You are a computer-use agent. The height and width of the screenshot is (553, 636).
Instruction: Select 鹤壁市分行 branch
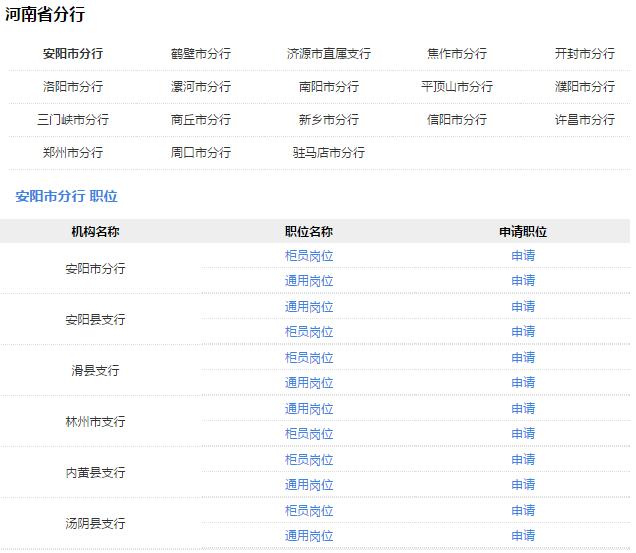(x=200, y=53)
